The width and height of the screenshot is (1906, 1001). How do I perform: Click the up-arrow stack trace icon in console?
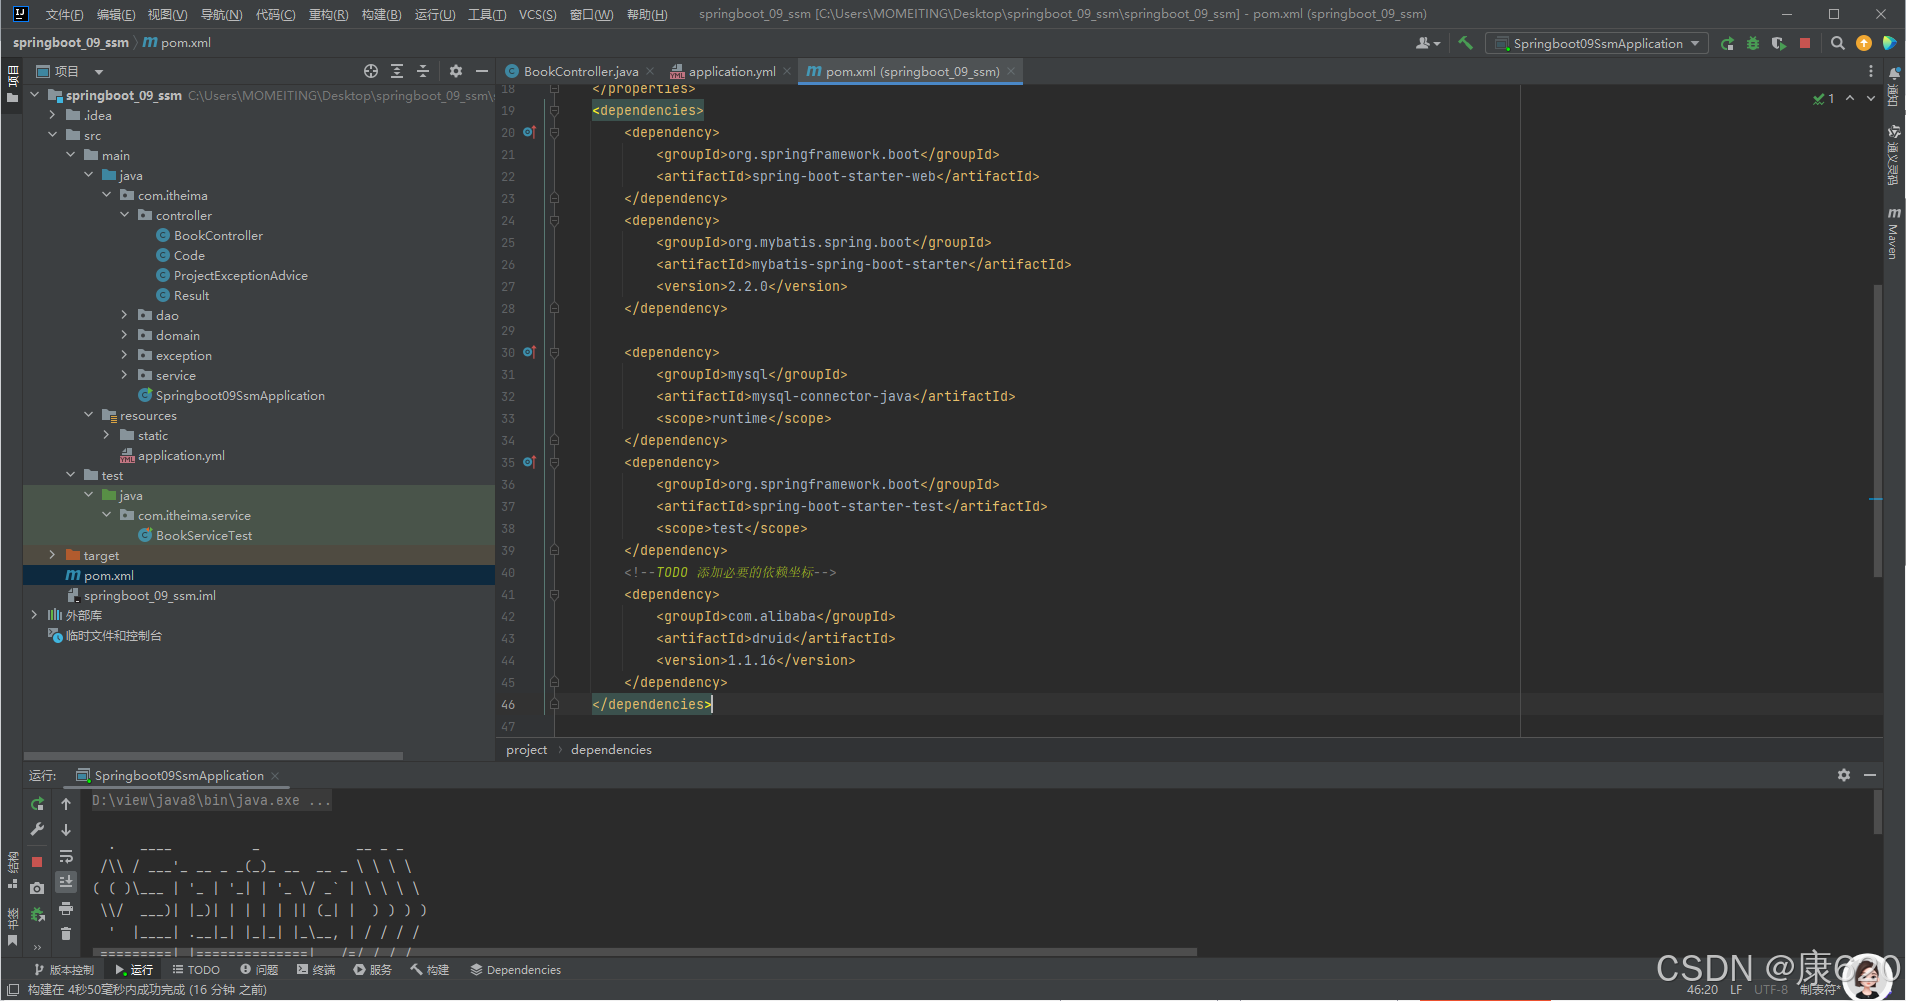[x=66, y=804]
